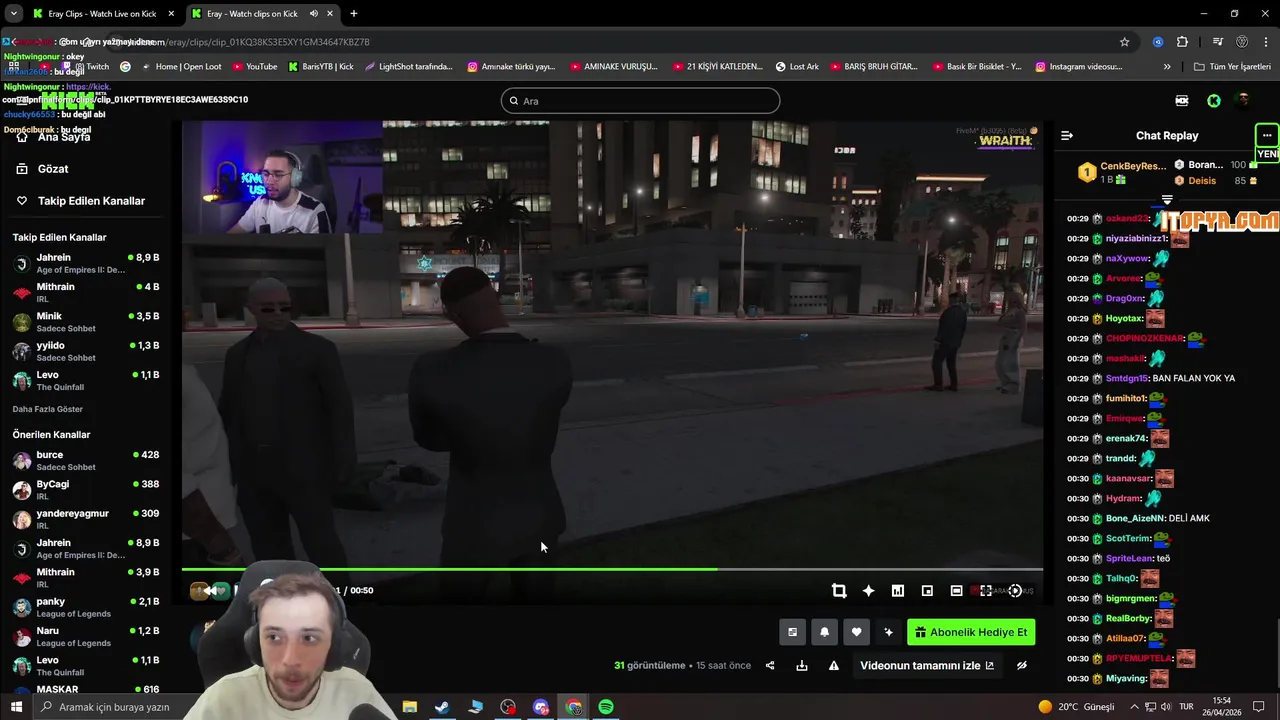
Task: Click username Bone_AizeNN in chat
Action: click(1135, 518)
